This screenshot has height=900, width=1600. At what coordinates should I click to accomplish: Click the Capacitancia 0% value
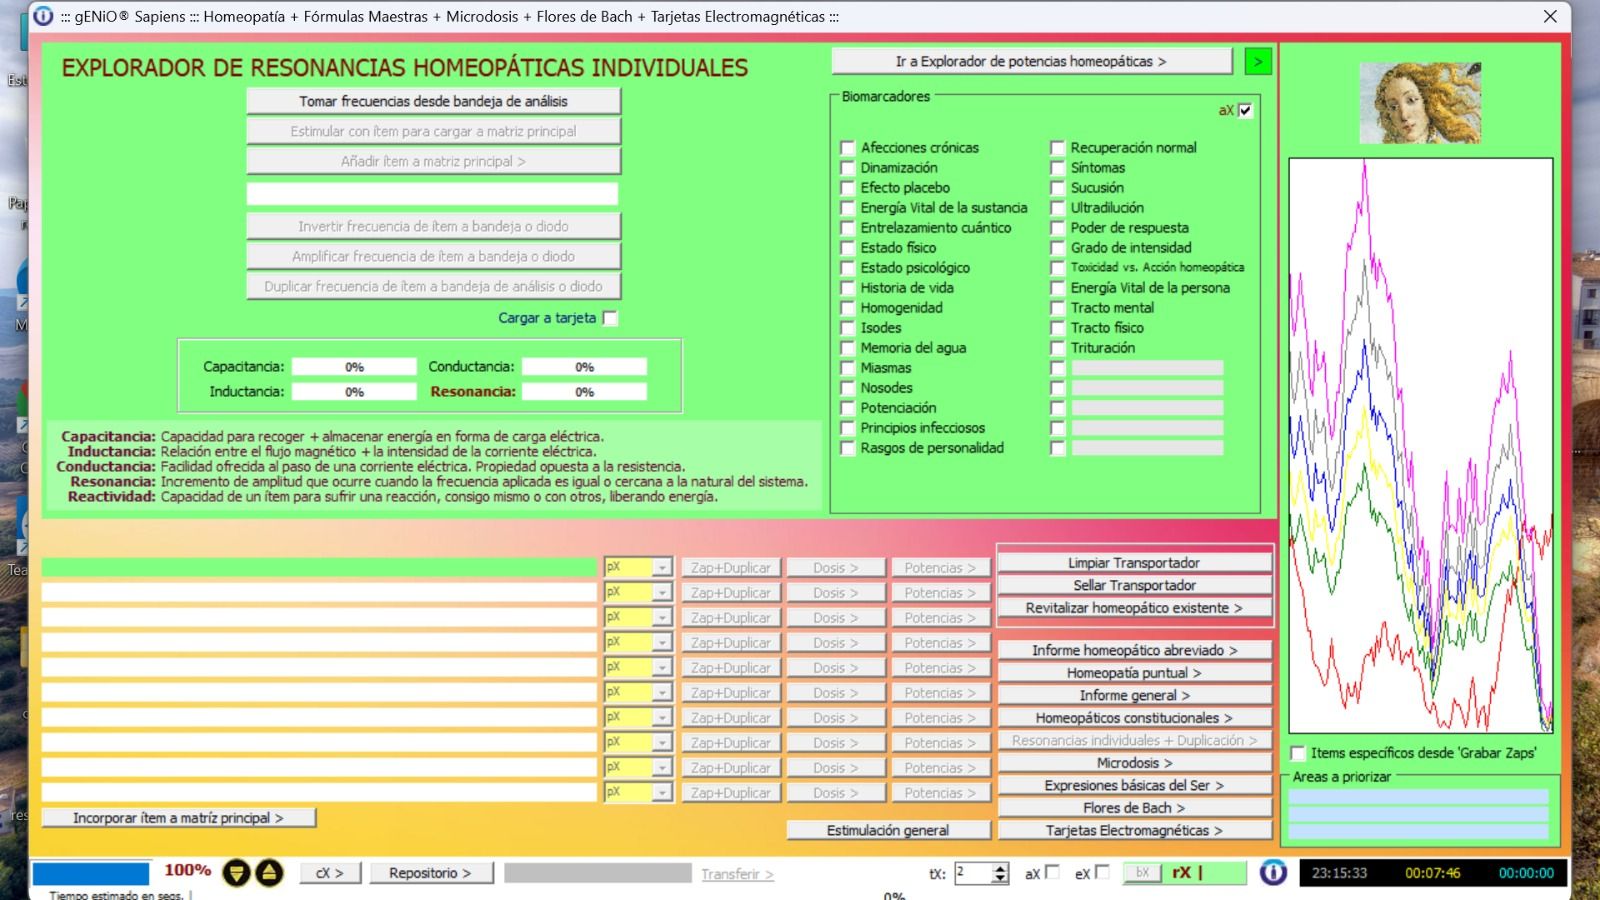[354, 367]
